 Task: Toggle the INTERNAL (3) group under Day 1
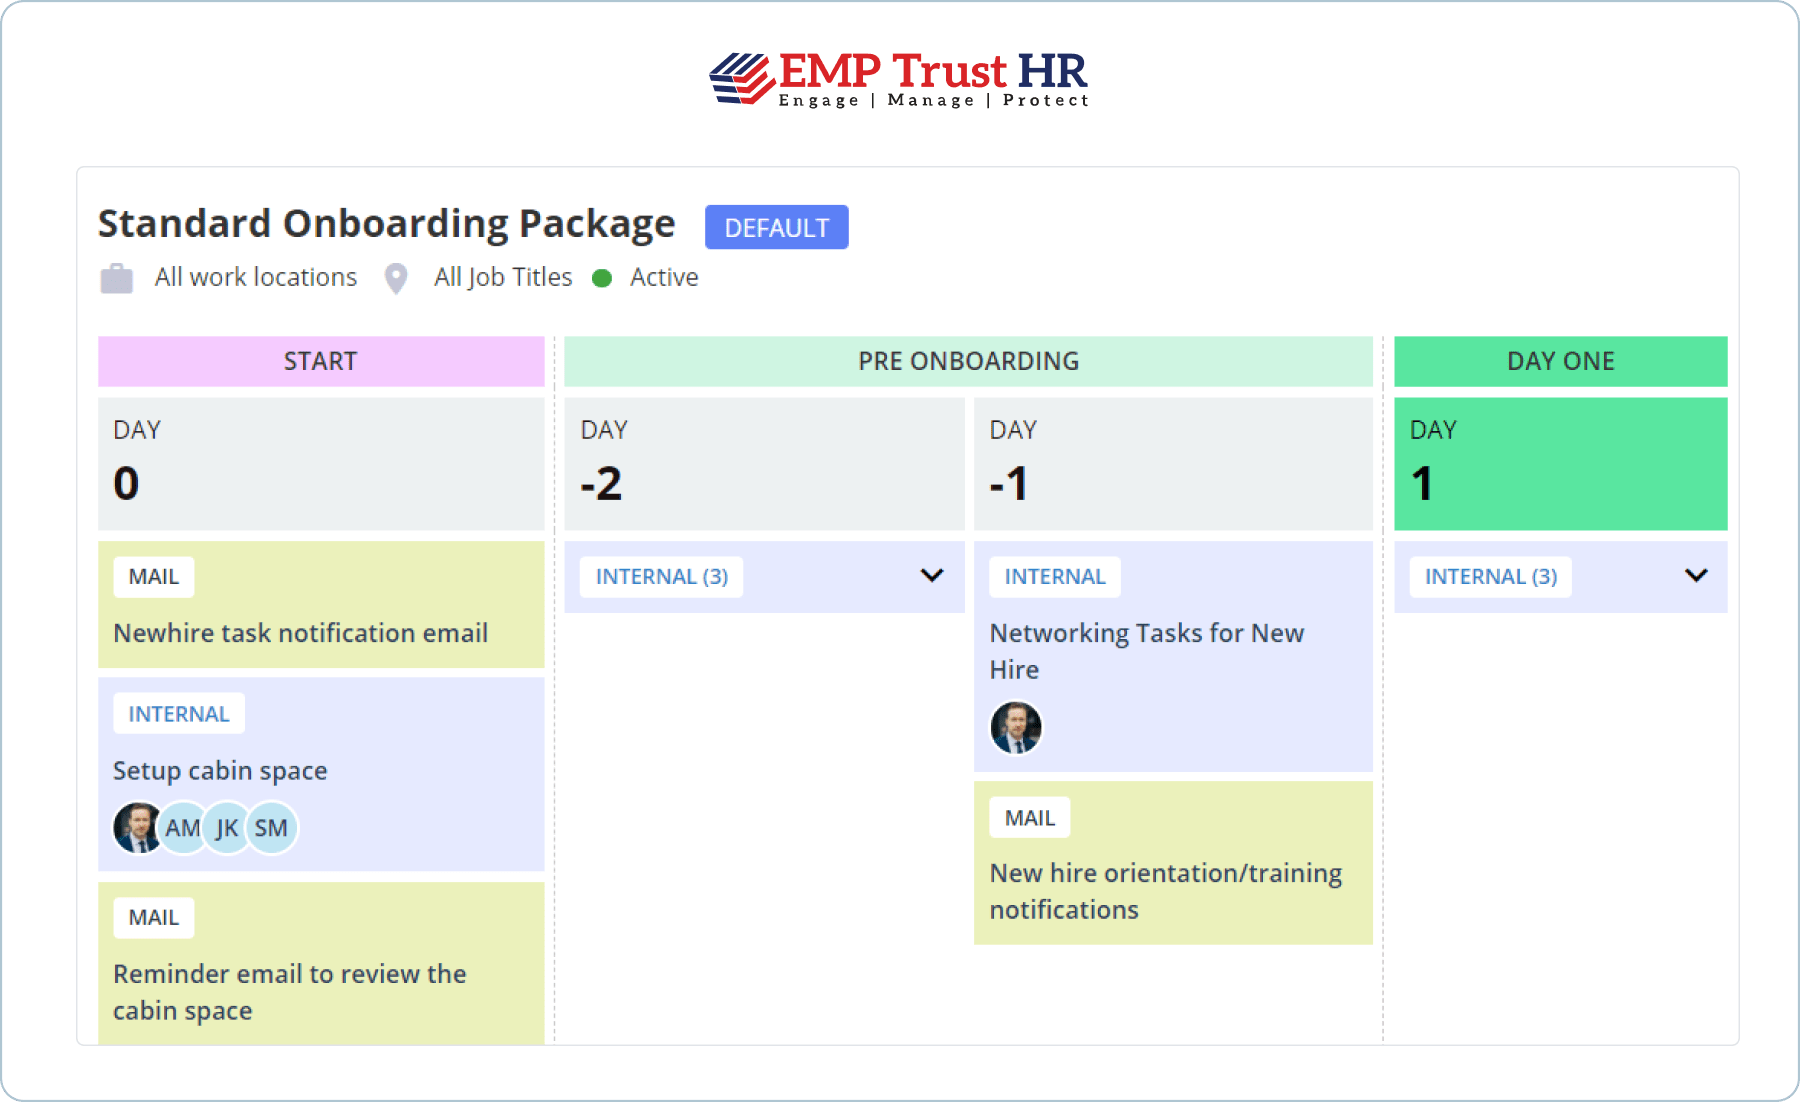pos(1489,576)
